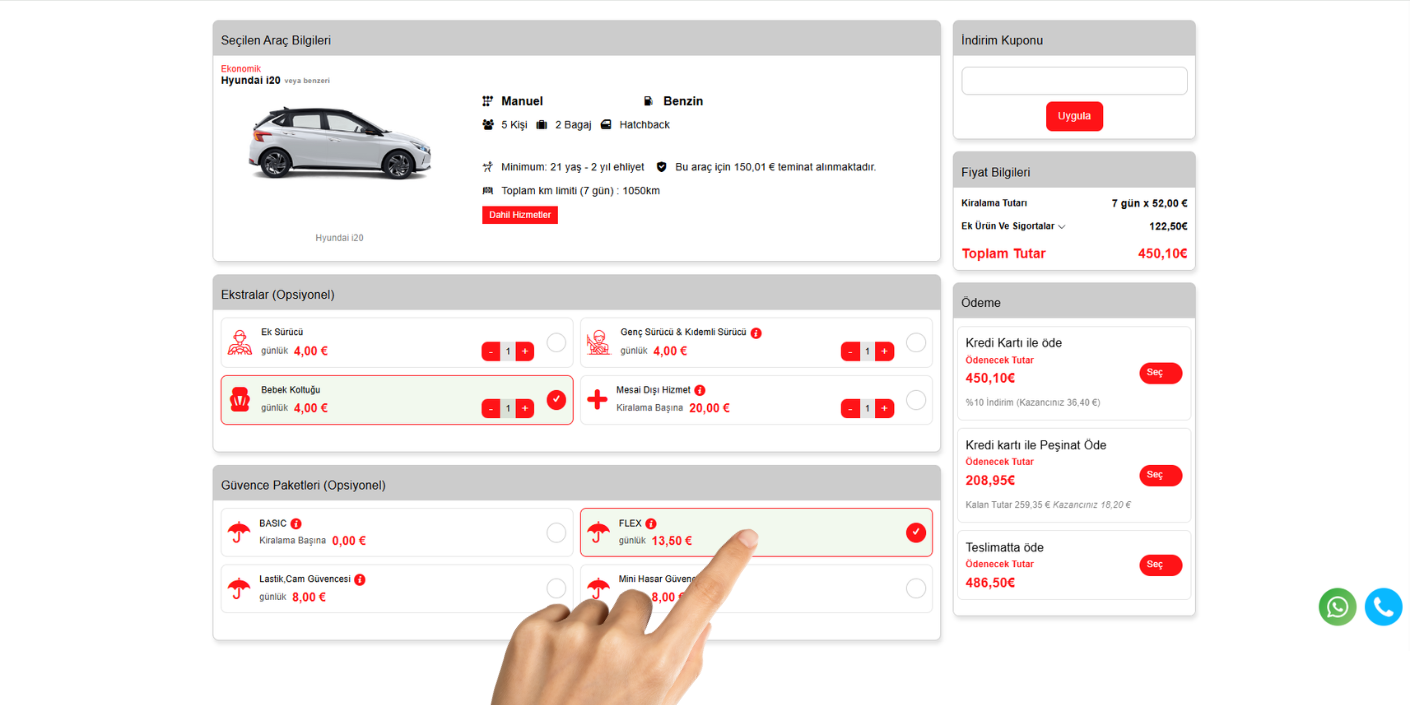Viewport: 1410px width, 705px height.
Task: Deselect the checked Bebek Koltuğu option
Action: tap(556, 400)
